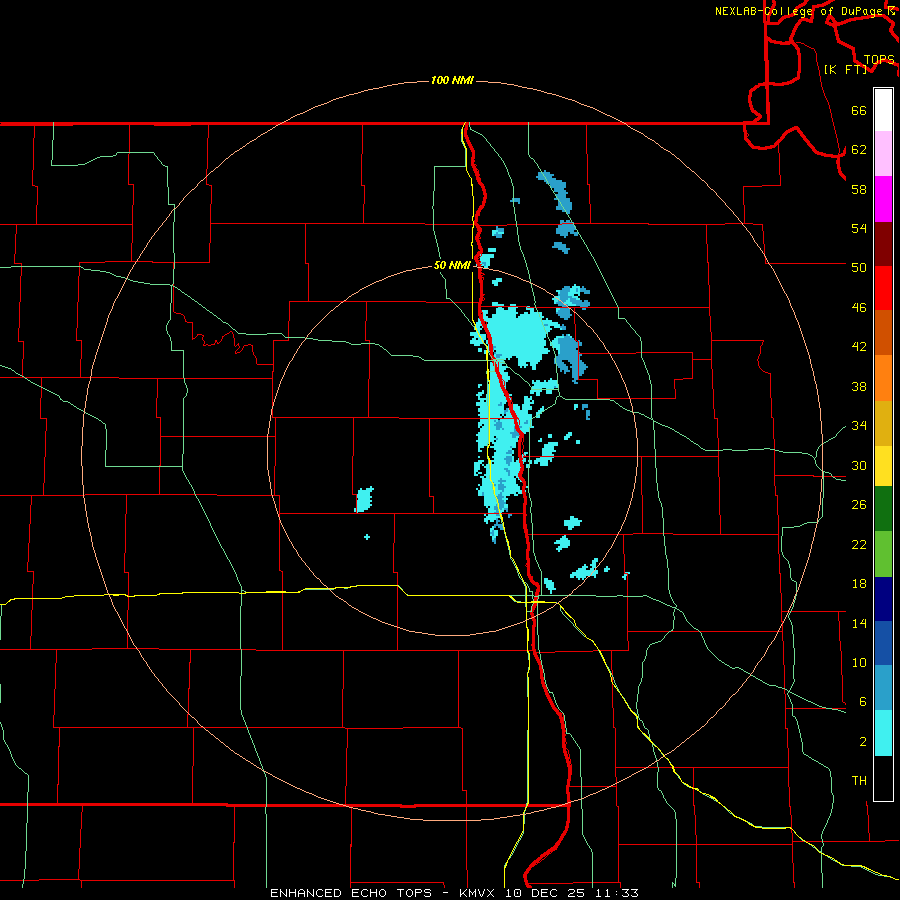Select the bright red legend swatch
The height and width of the screenshot is (900, 900).
pyautogui.click(x=883, y=288)
